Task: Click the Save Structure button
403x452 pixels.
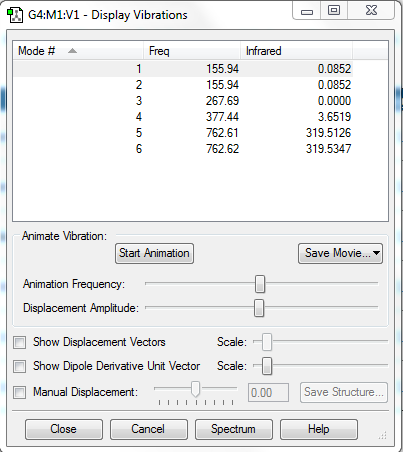Action: (344, 392)
